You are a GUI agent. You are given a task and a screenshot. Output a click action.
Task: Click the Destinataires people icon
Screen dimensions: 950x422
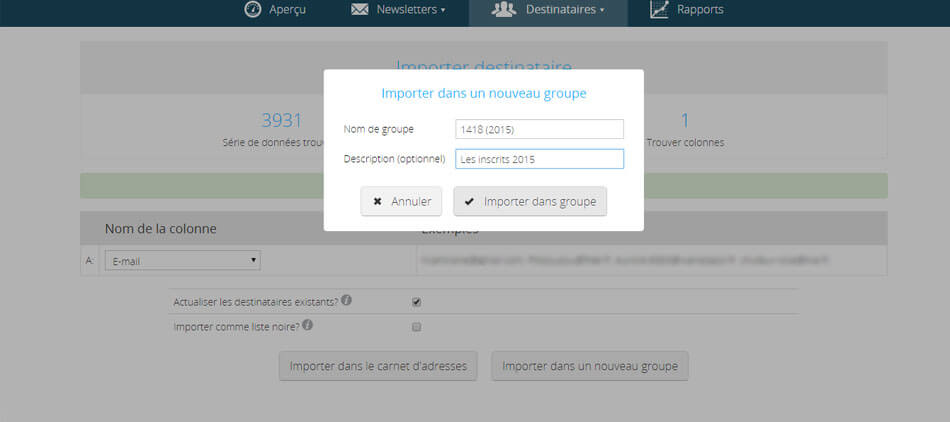coord(503,10)
